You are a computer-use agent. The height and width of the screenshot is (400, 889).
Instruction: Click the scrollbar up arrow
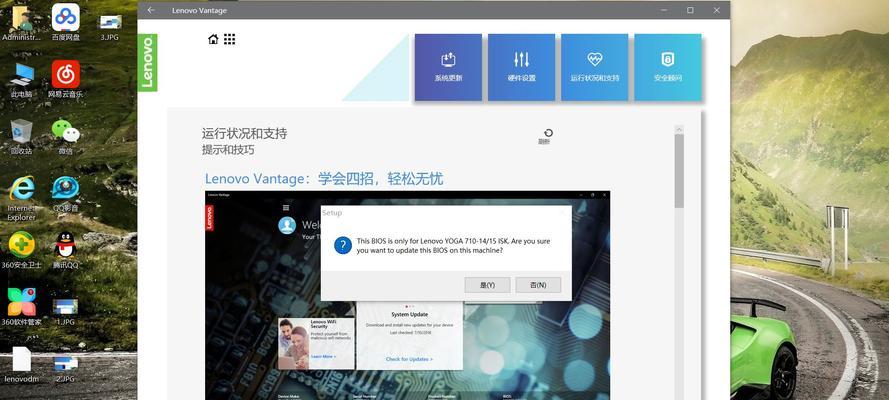(679, 130)
